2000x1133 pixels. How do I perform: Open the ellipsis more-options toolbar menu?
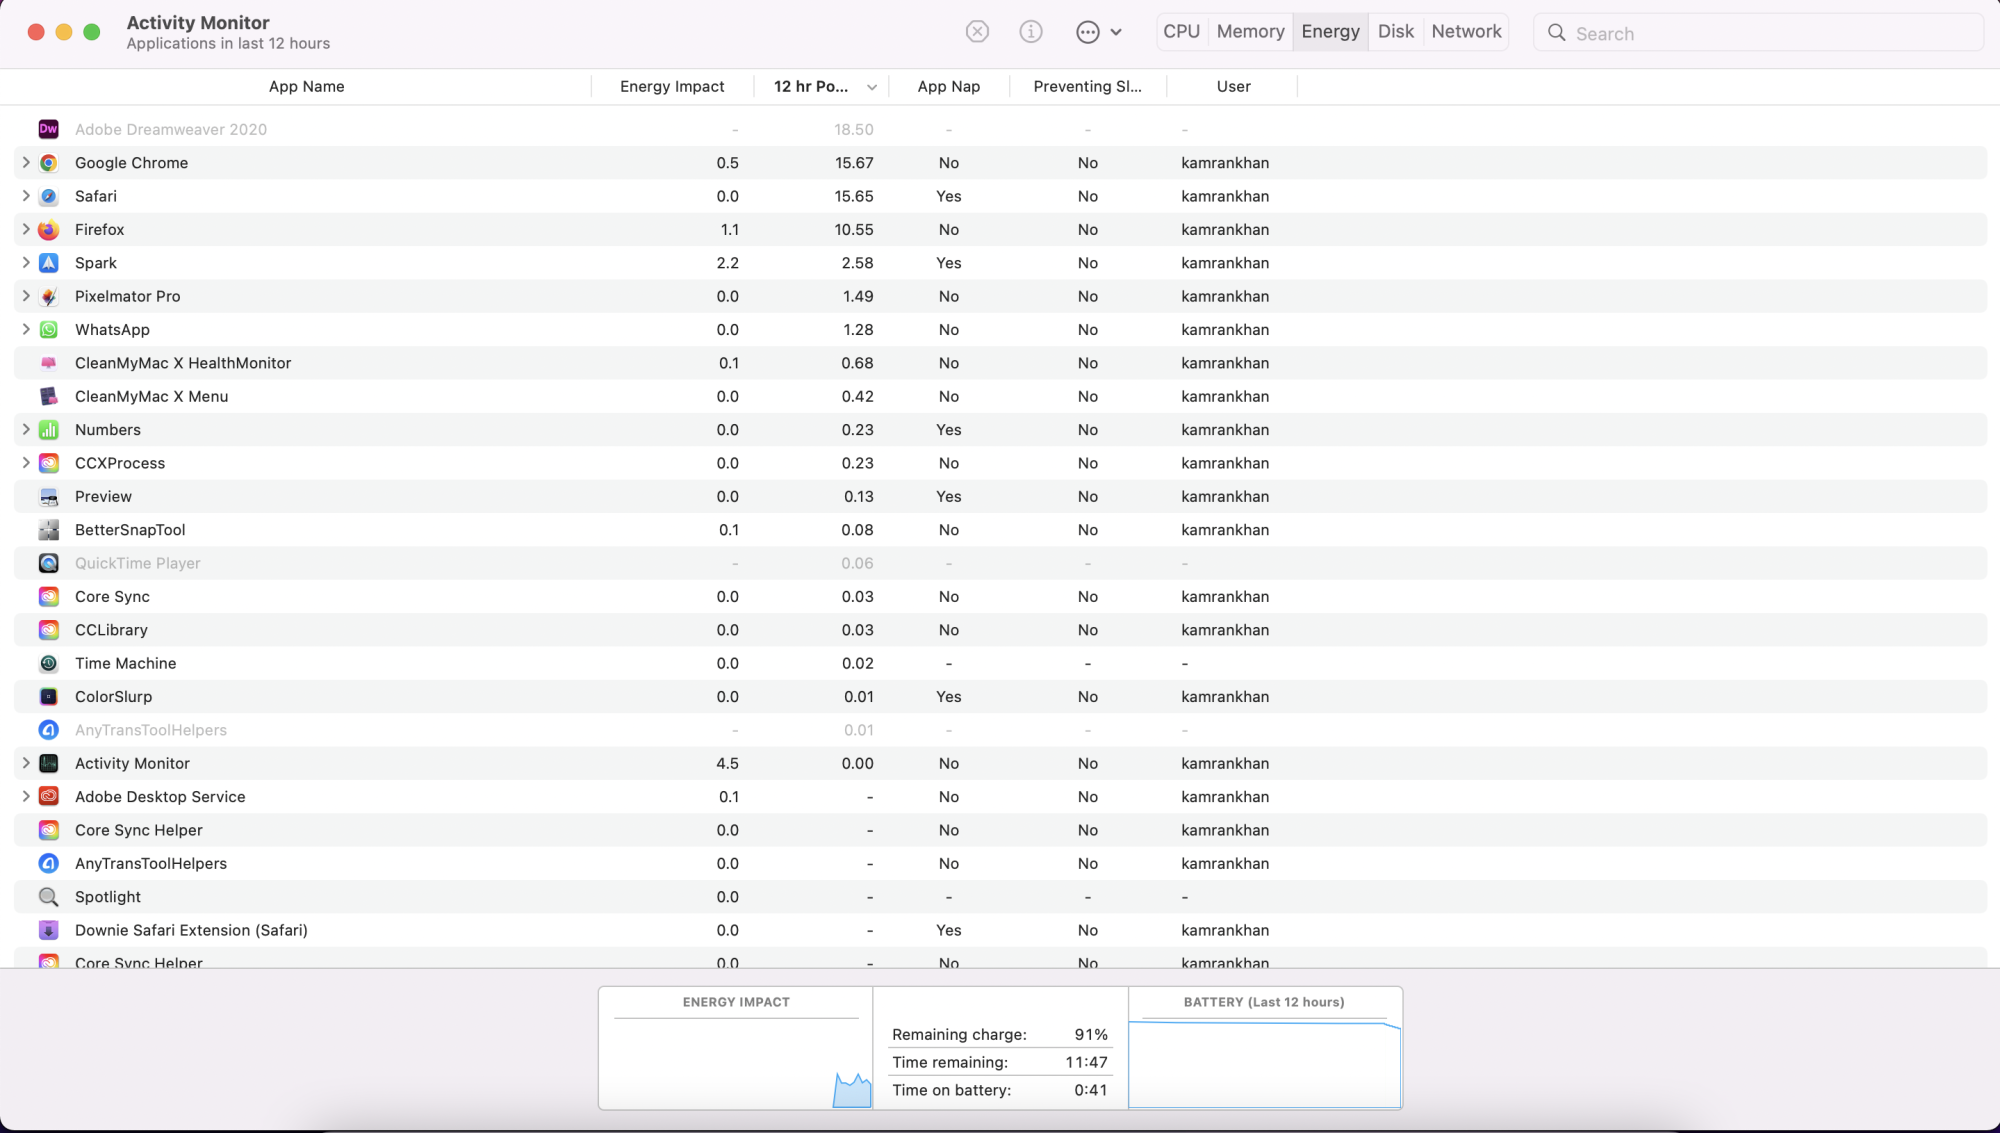[1097, 32]
